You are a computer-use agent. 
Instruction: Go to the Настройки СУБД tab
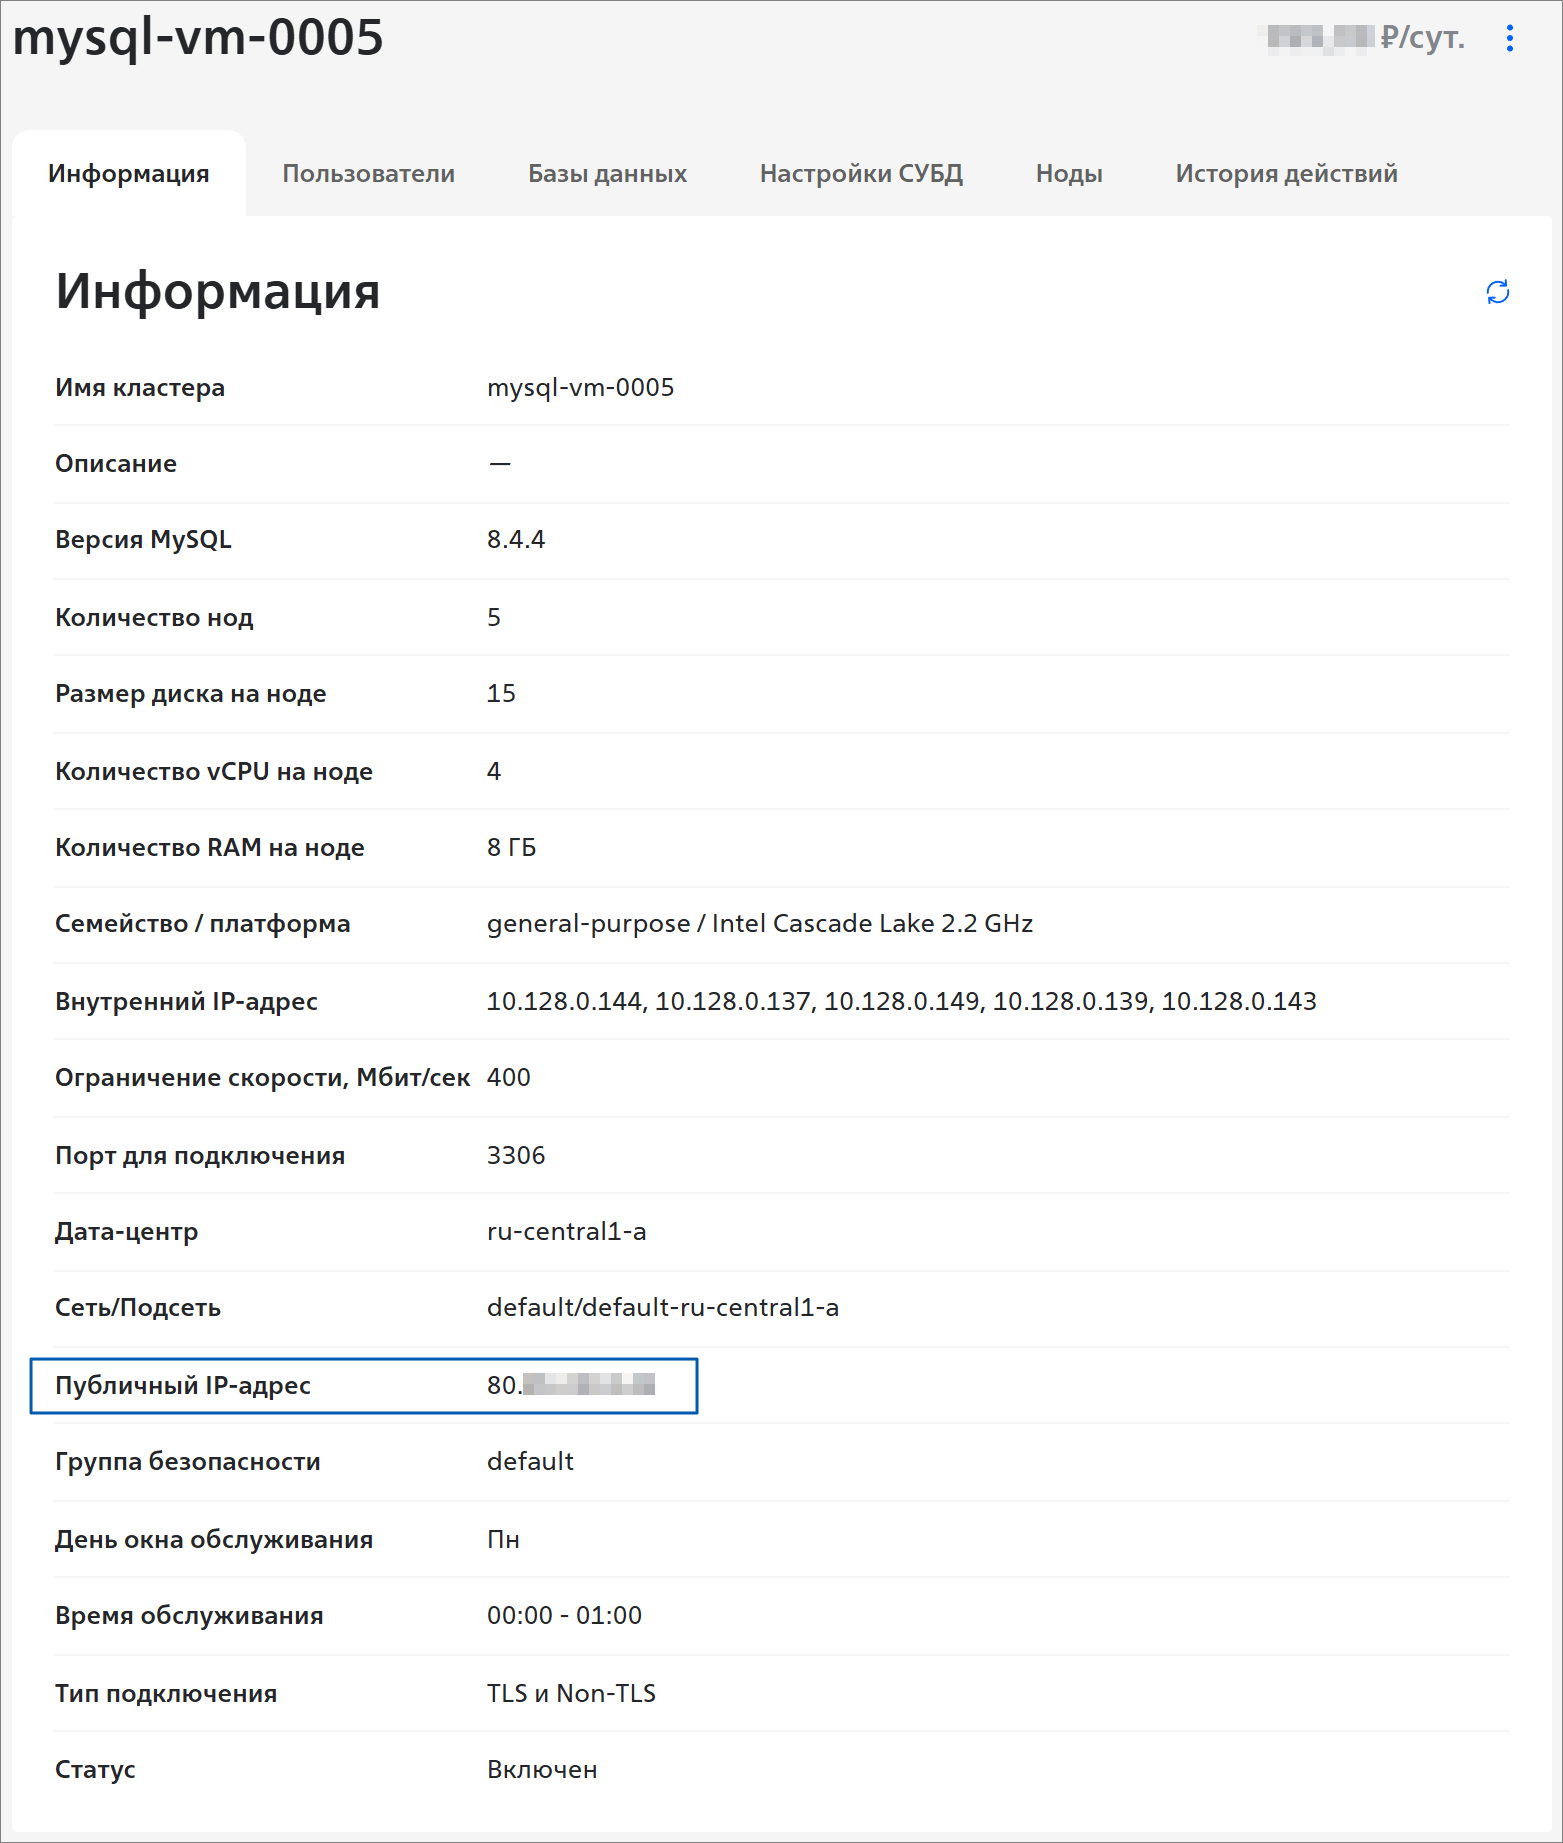tap(861, 173)
